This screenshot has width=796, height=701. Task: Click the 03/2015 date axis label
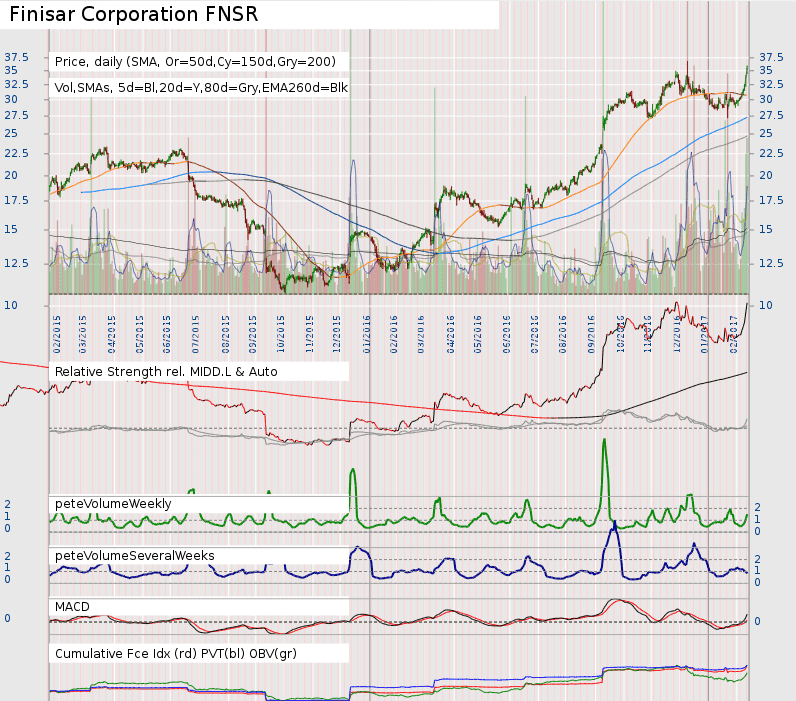(83, 335)
